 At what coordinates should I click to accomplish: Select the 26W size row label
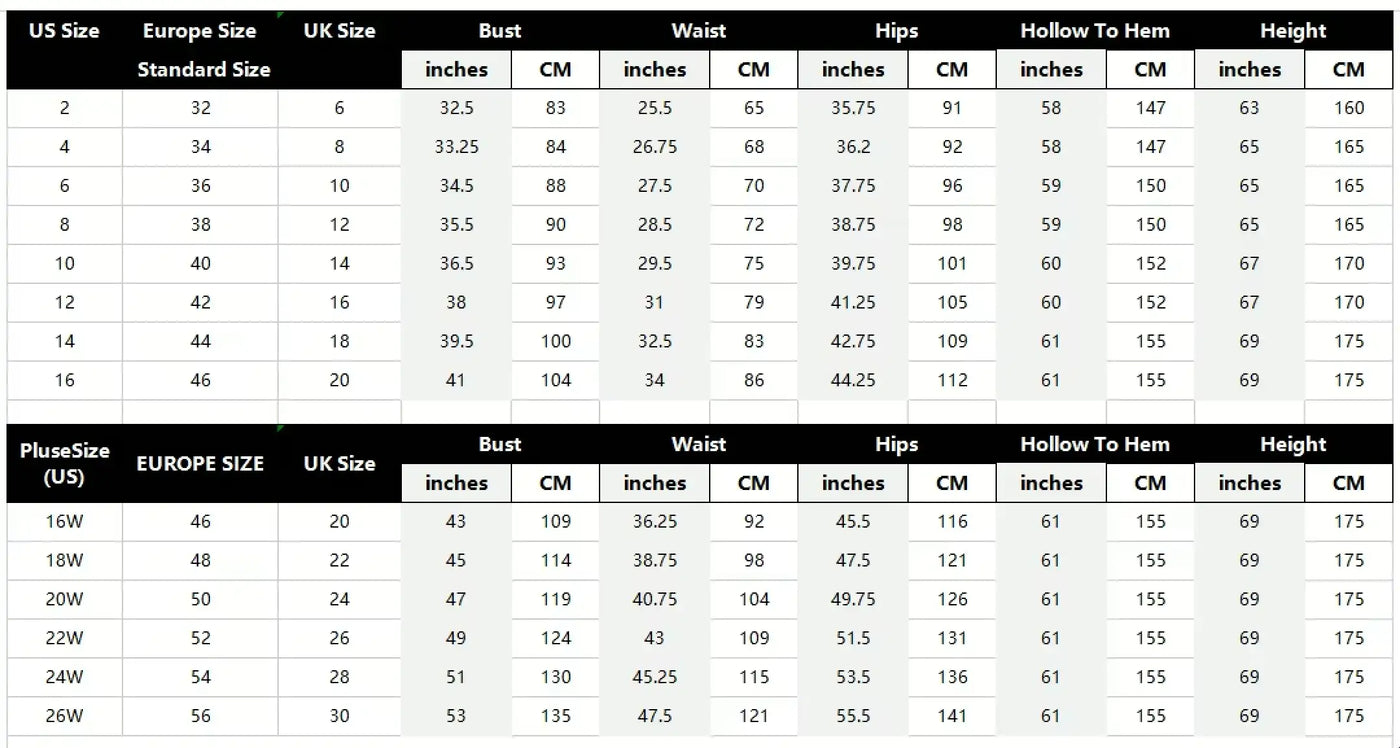click(64, 716)
